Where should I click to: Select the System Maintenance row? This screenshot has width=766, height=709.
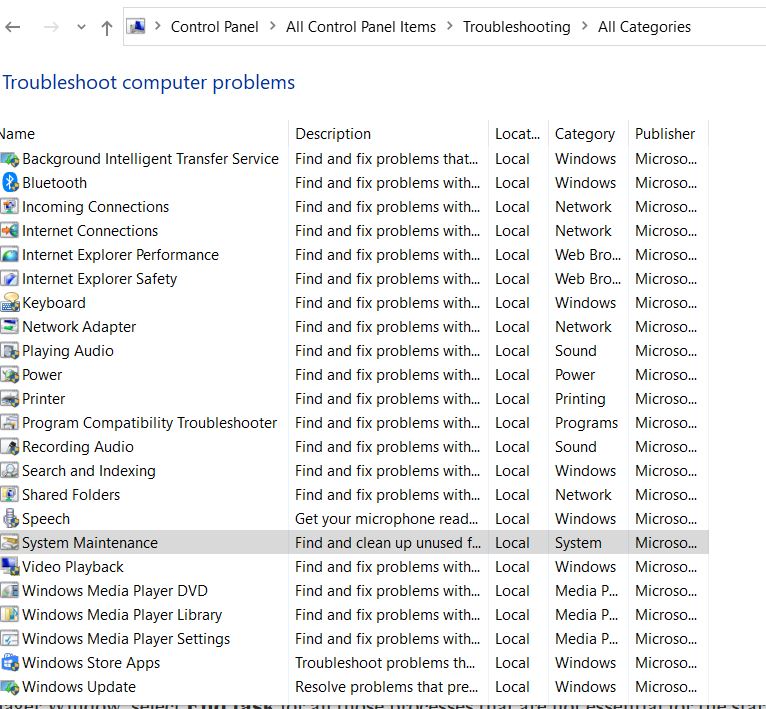click(90, 543)
